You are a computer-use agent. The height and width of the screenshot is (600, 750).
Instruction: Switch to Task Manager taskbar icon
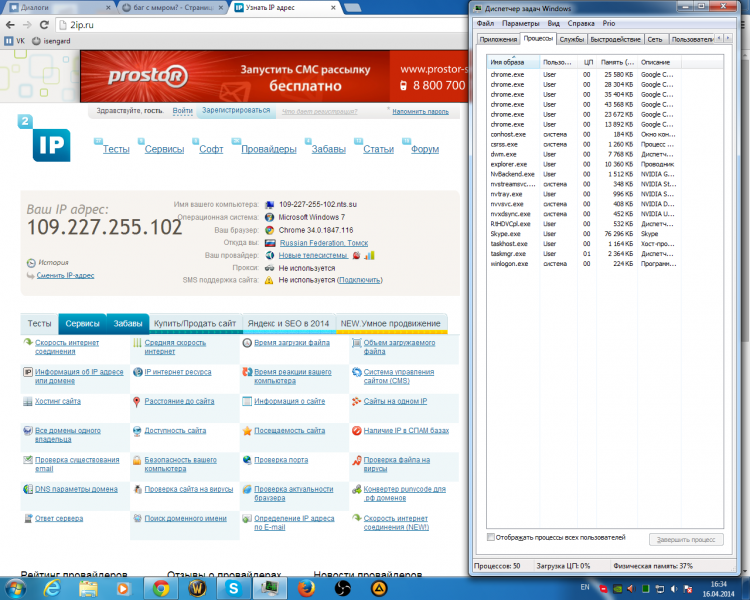tap(270, 588)
